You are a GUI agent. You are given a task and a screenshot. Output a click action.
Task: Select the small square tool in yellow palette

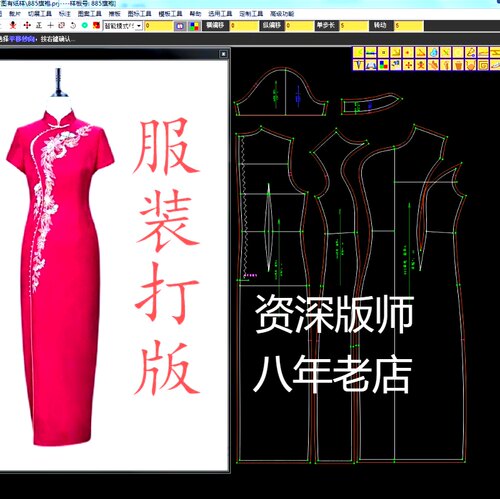(x=384, y=52)
